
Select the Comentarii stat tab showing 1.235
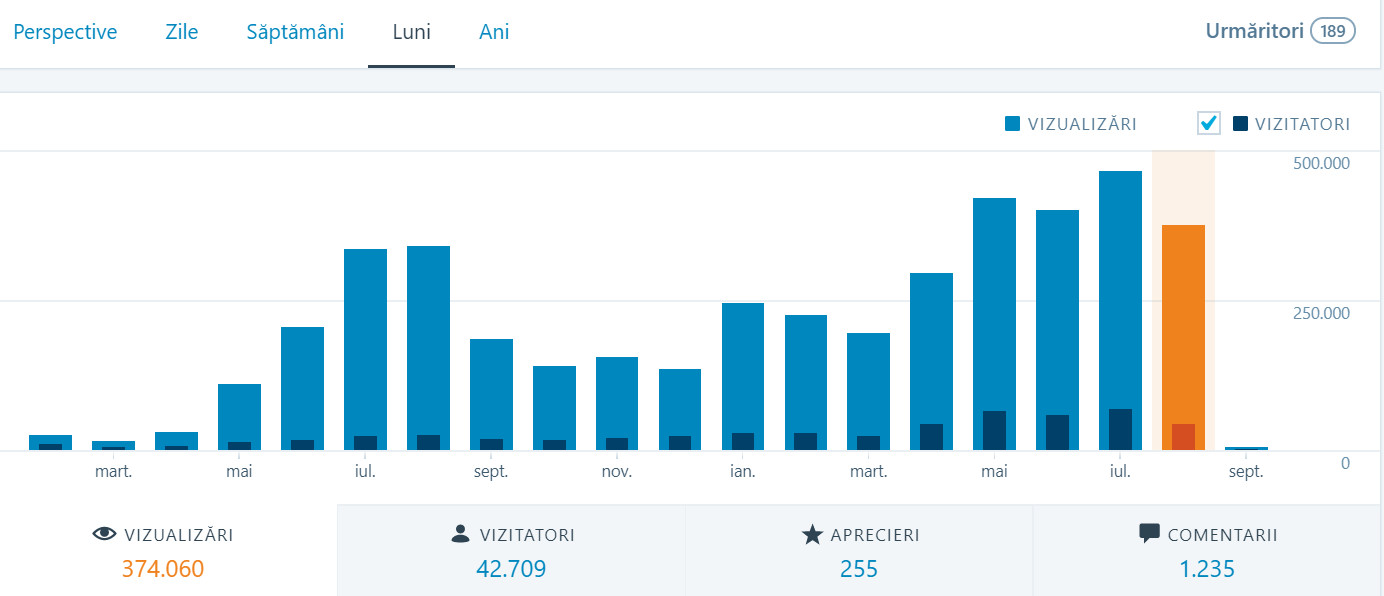coord(1207,551)
